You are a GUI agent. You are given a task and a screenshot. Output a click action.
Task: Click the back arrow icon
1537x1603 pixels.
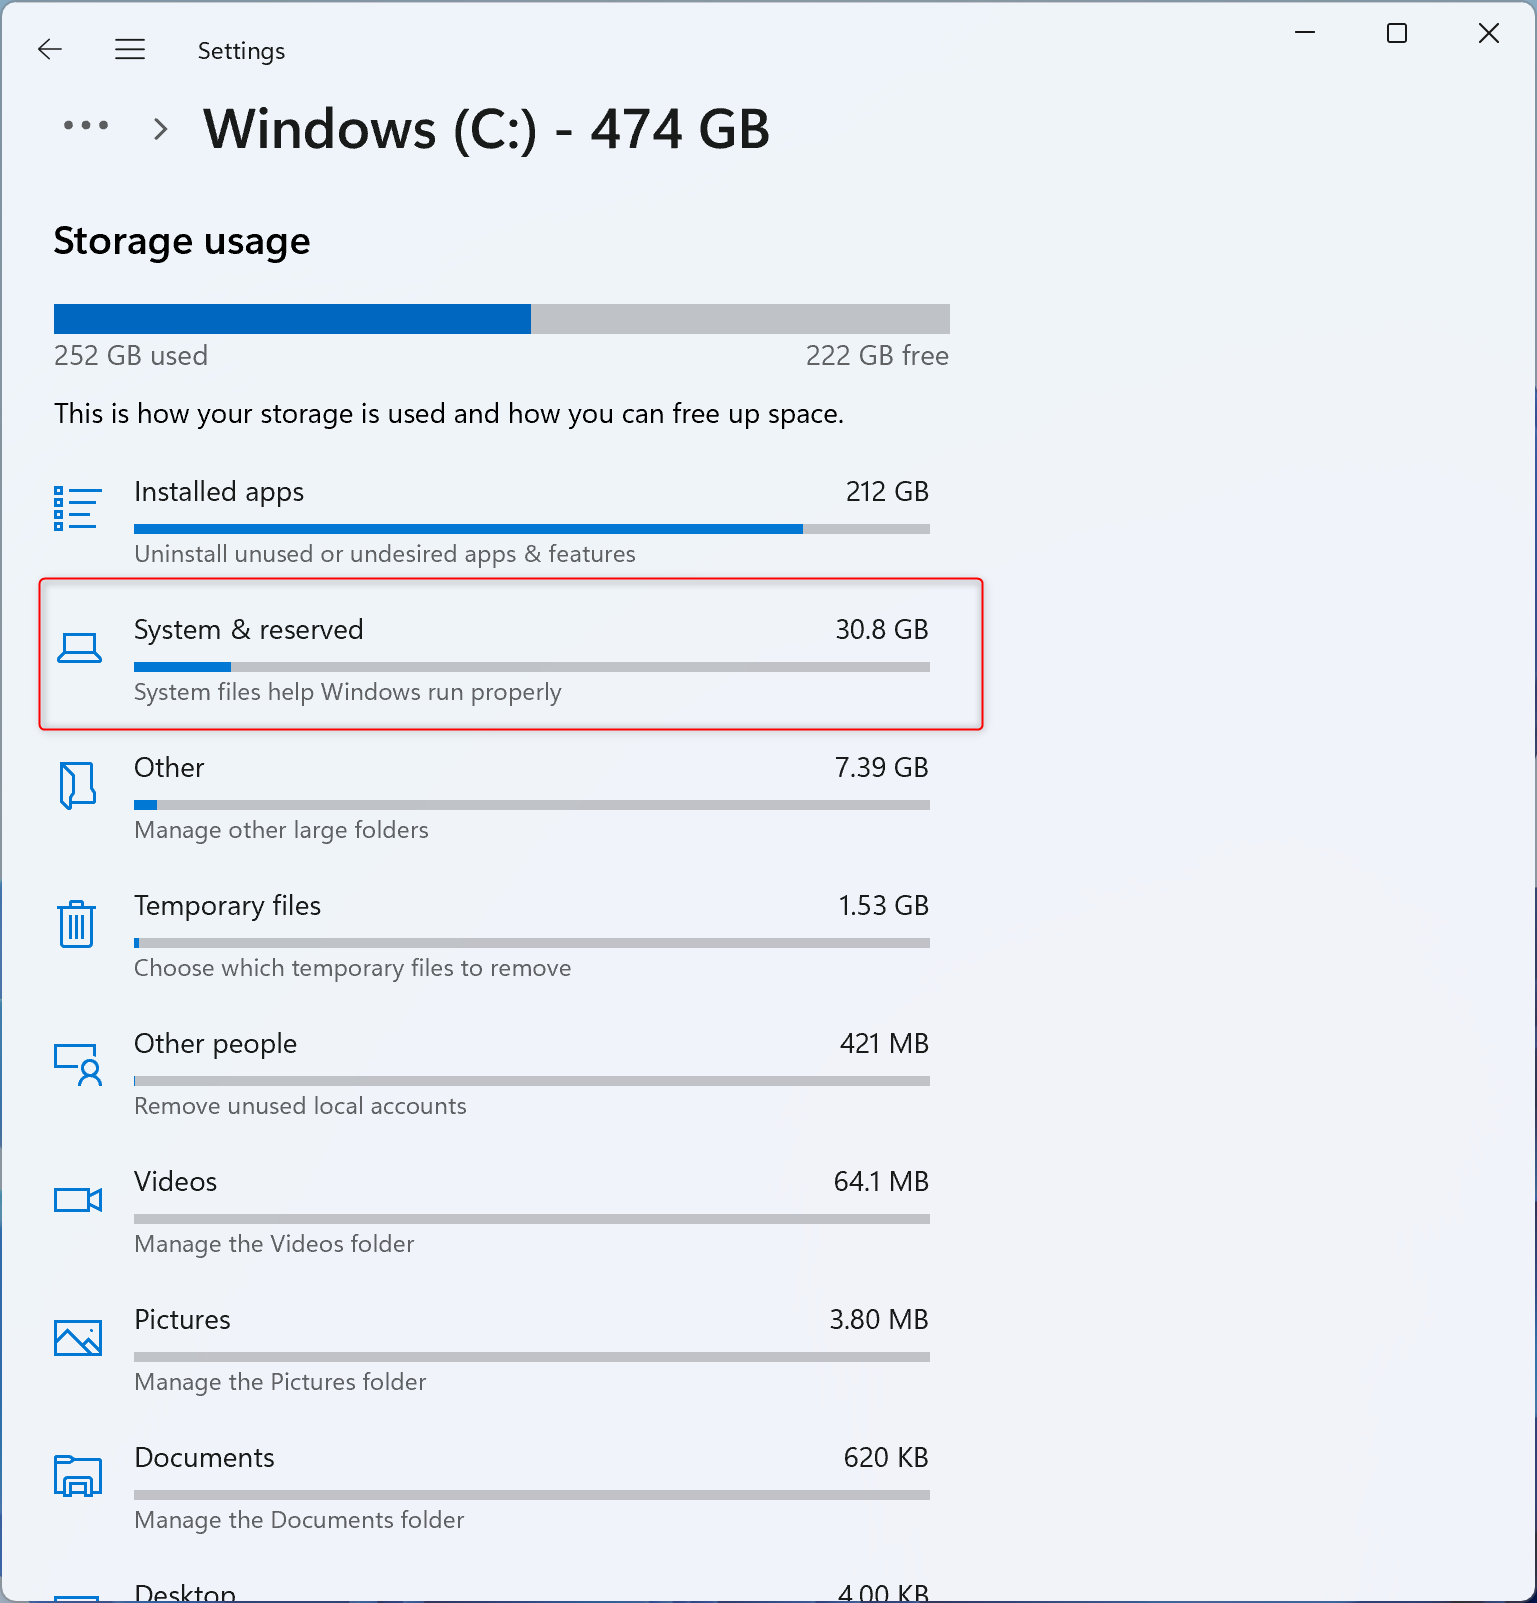tap(50, 49)
